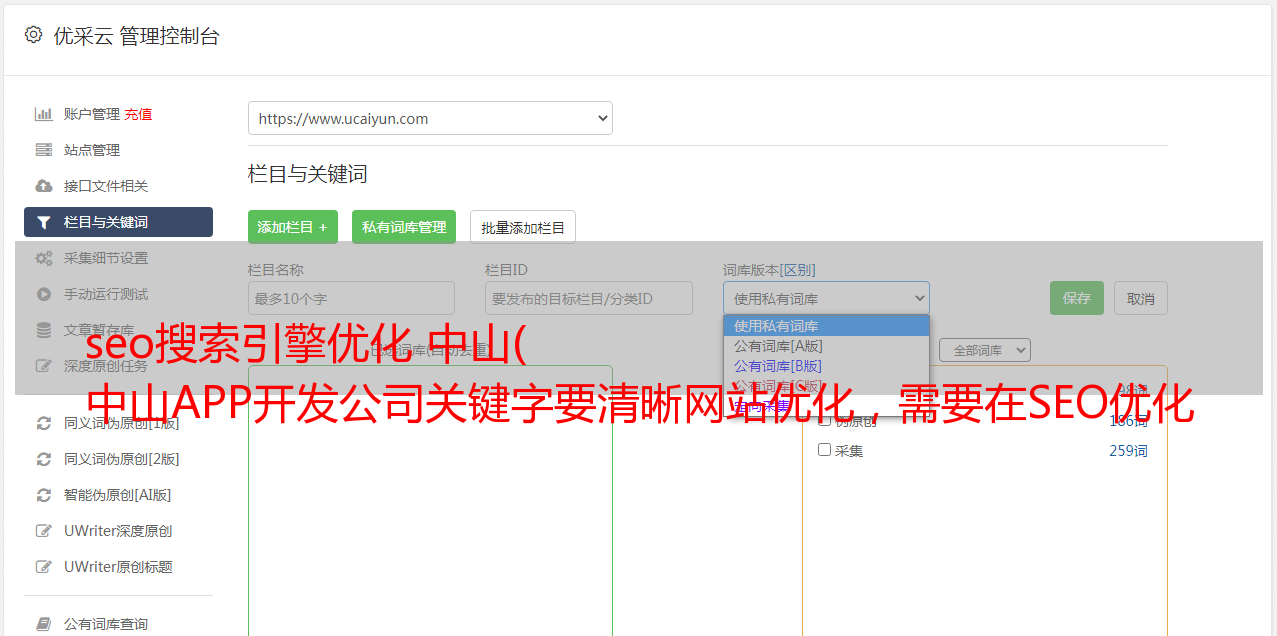Click the gears icon beside 采集细节设置
The image size is (1277, 636).
[44, 258]
